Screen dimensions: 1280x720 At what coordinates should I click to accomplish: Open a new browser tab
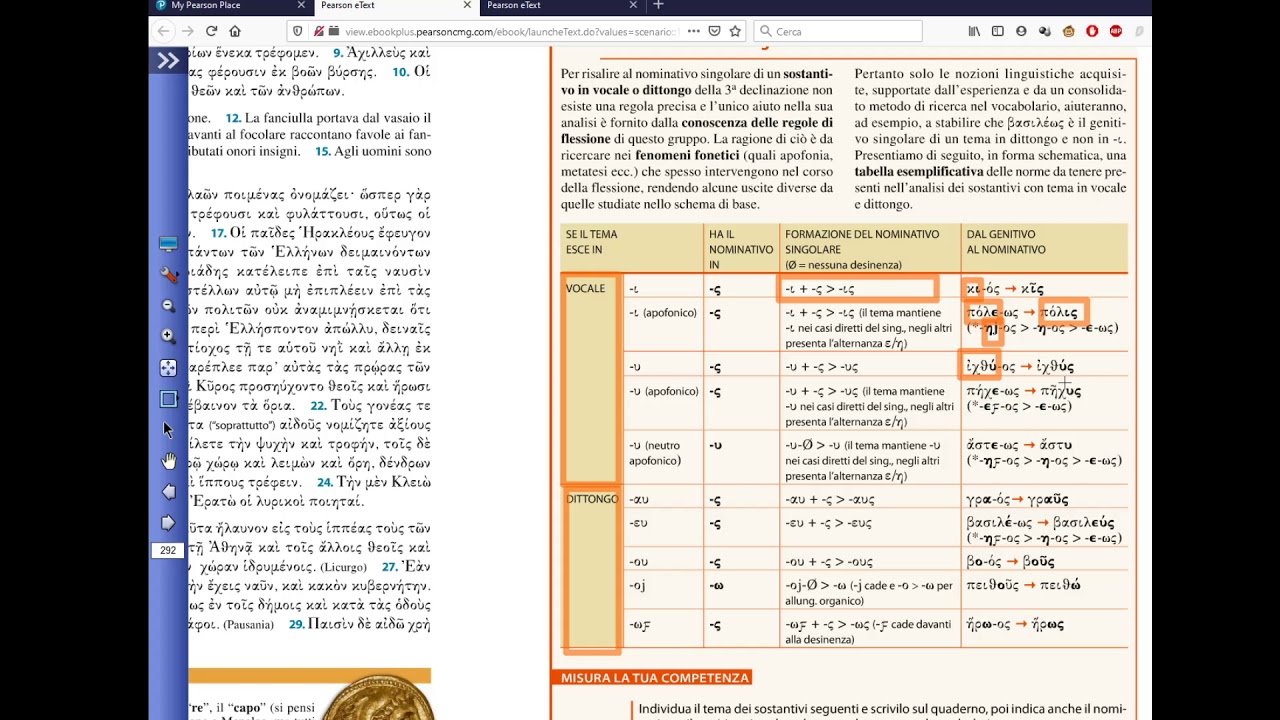(x=658, y=5)
